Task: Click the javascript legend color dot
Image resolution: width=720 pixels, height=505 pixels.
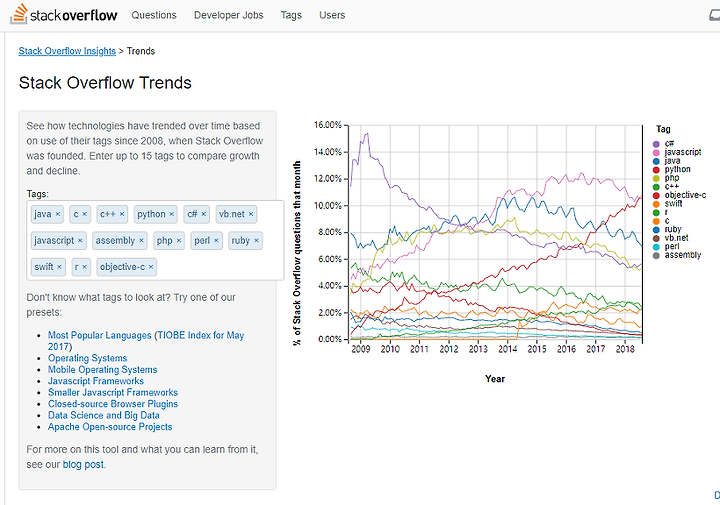Action: tap(656, 152)
